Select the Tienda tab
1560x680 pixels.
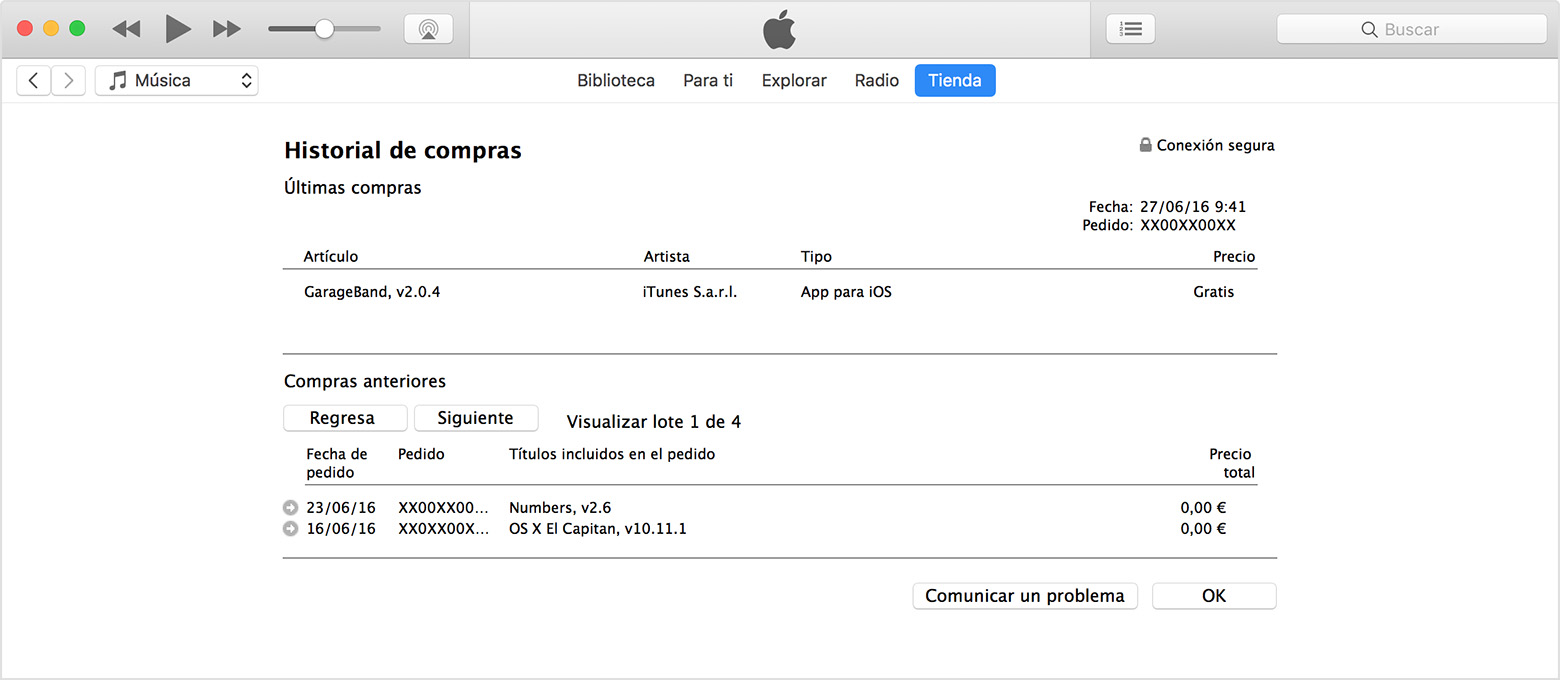(x=954, y=81)
